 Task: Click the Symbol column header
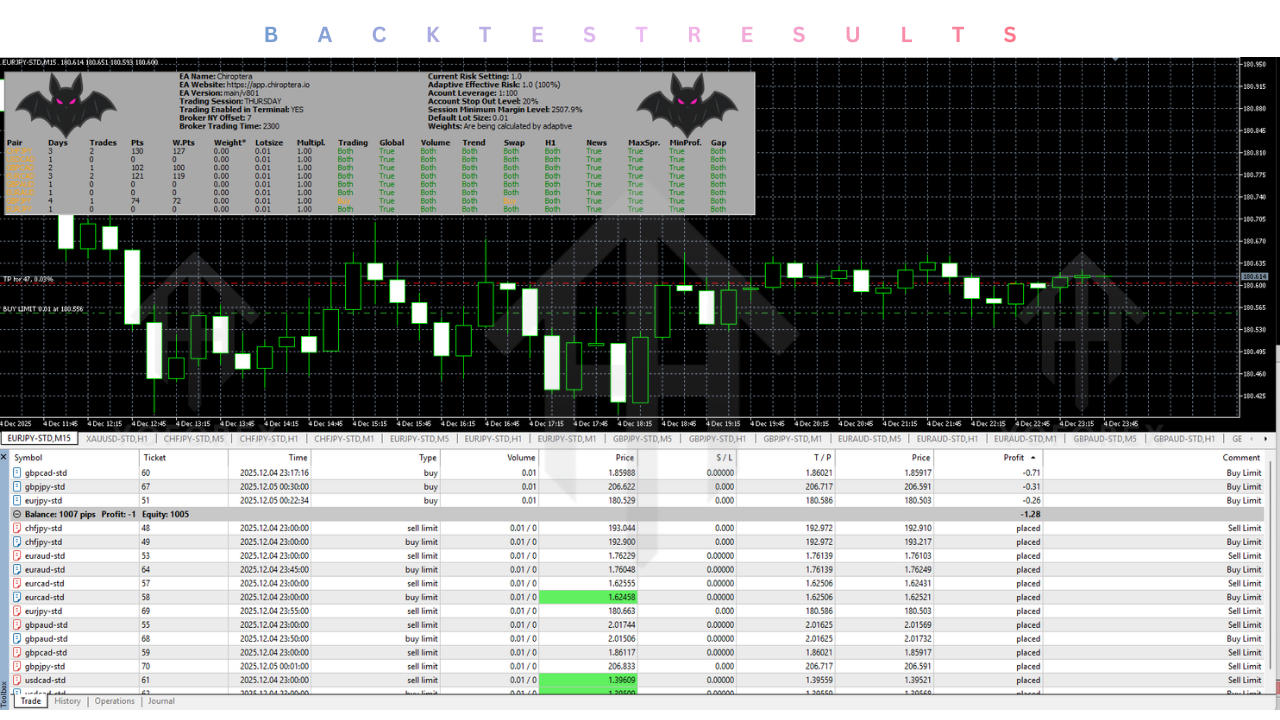29,457
